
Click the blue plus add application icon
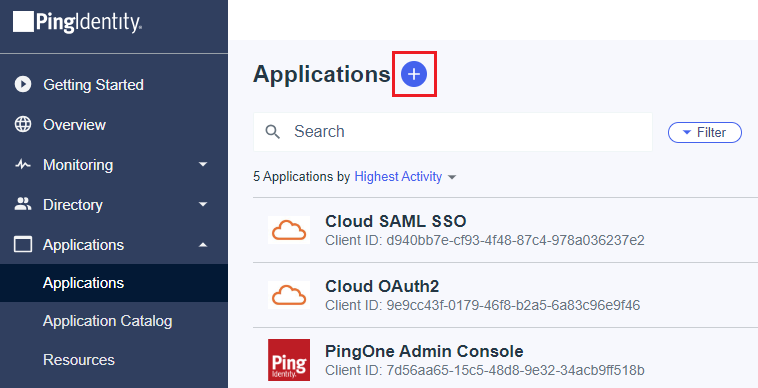(x=414, y=74)
